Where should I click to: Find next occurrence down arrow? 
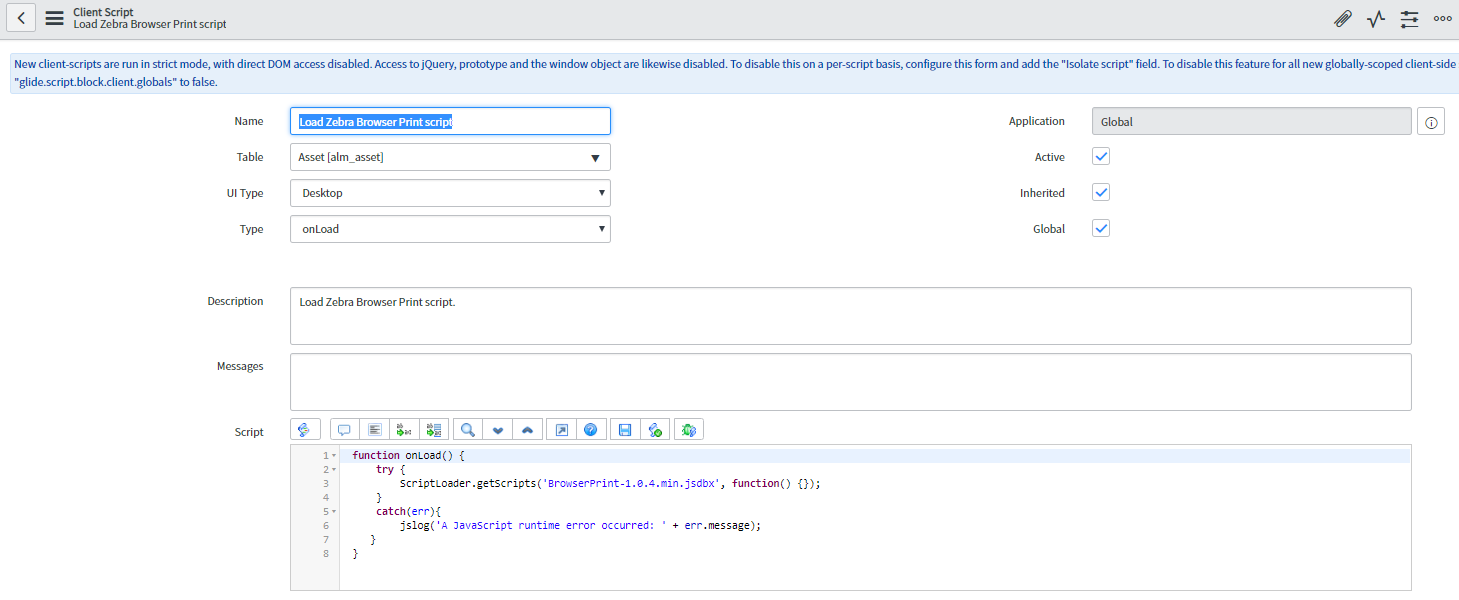click(x=497, y=429)
